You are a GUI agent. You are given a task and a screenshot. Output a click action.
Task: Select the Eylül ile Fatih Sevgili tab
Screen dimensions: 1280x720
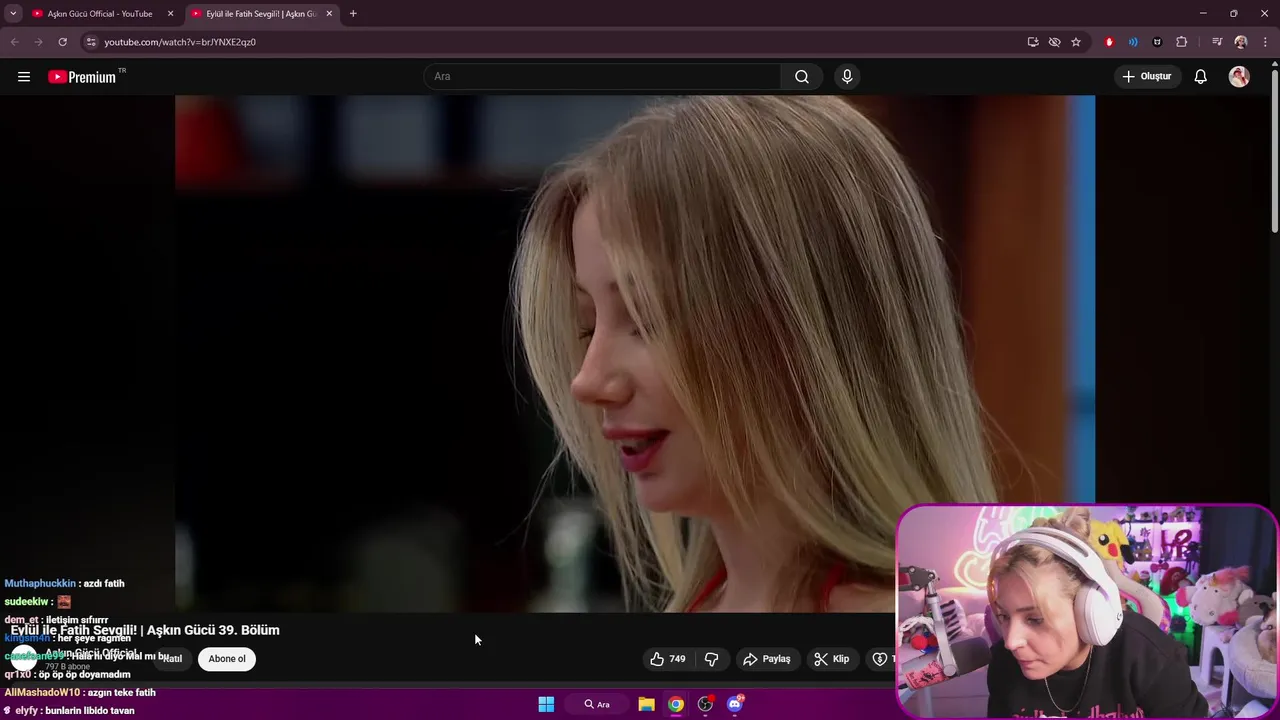coord(261,14)
